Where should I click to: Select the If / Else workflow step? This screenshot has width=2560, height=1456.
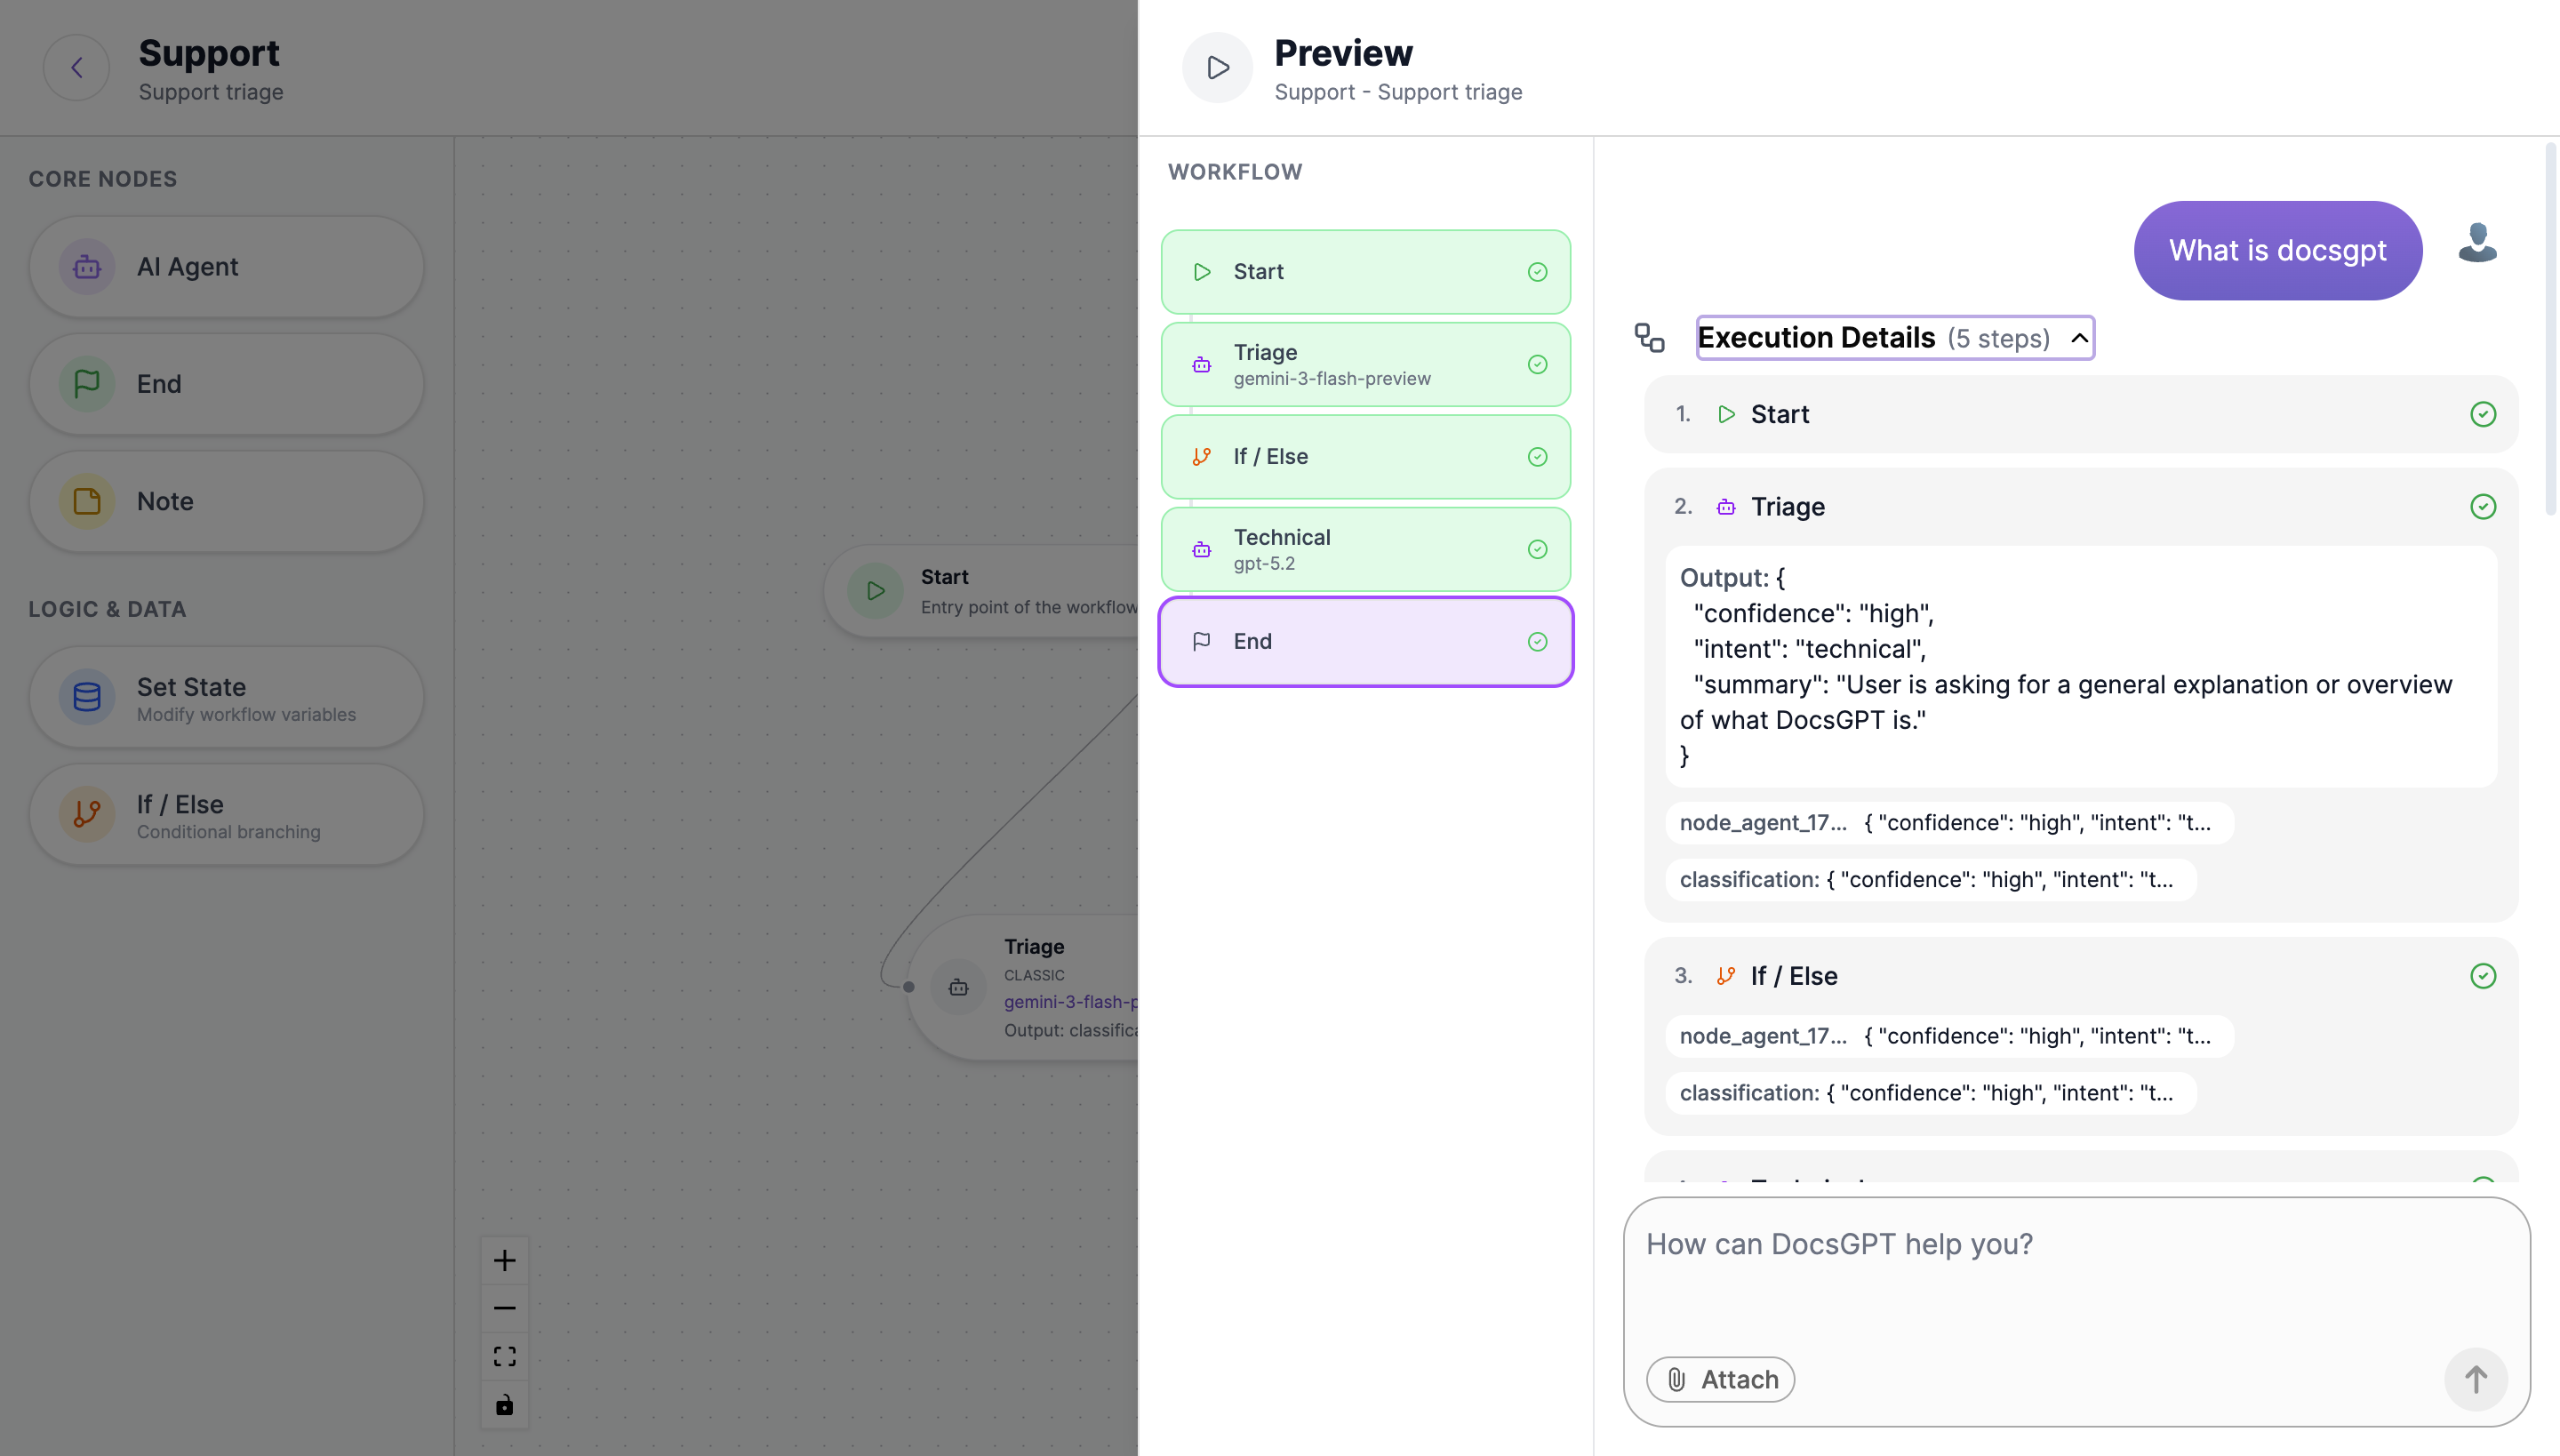click(x=1365, y=457)
